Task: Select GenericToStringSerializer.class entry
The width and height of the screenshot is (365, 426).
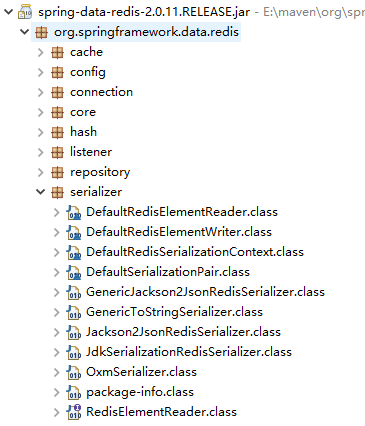Action: pyautogui.click(x=174, y=312)
